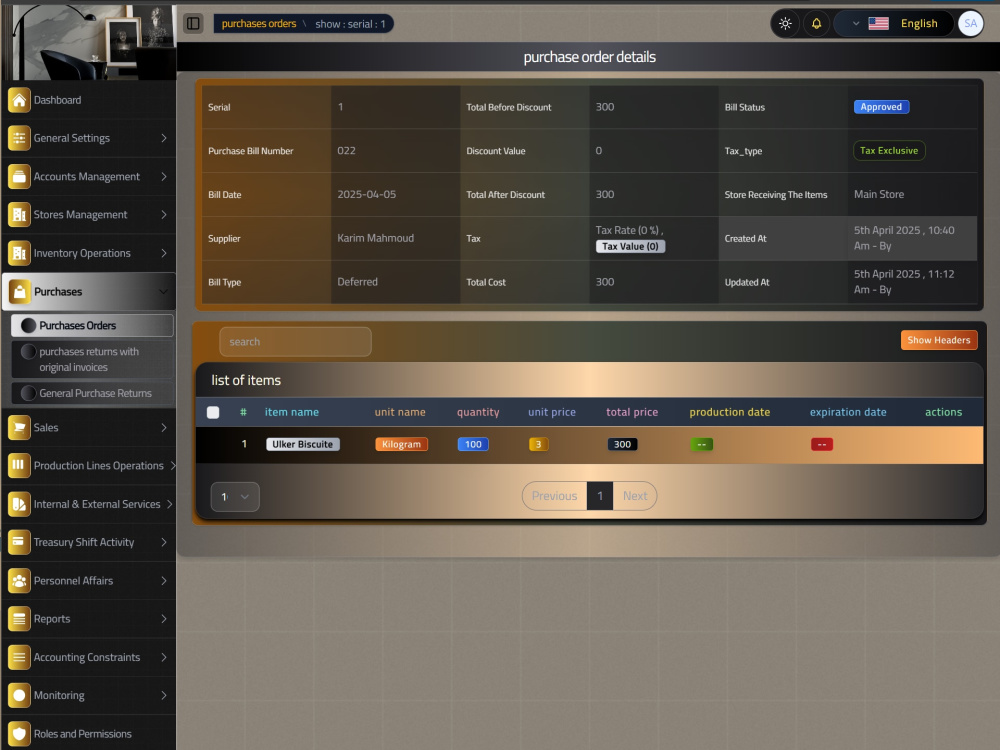The height and width of the screenshot is (750, 1000).
Task: Click the Next page button
Action: [635, 496]
